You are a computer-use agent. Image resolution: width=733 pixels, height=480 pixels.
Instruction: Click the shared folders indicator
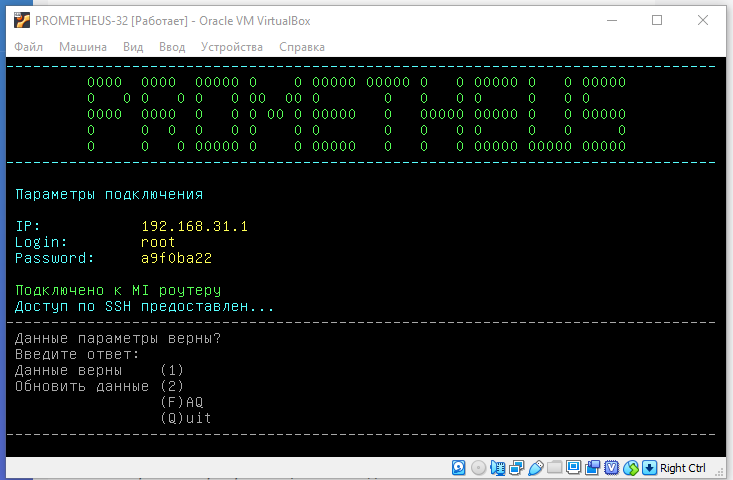(555, 468)
